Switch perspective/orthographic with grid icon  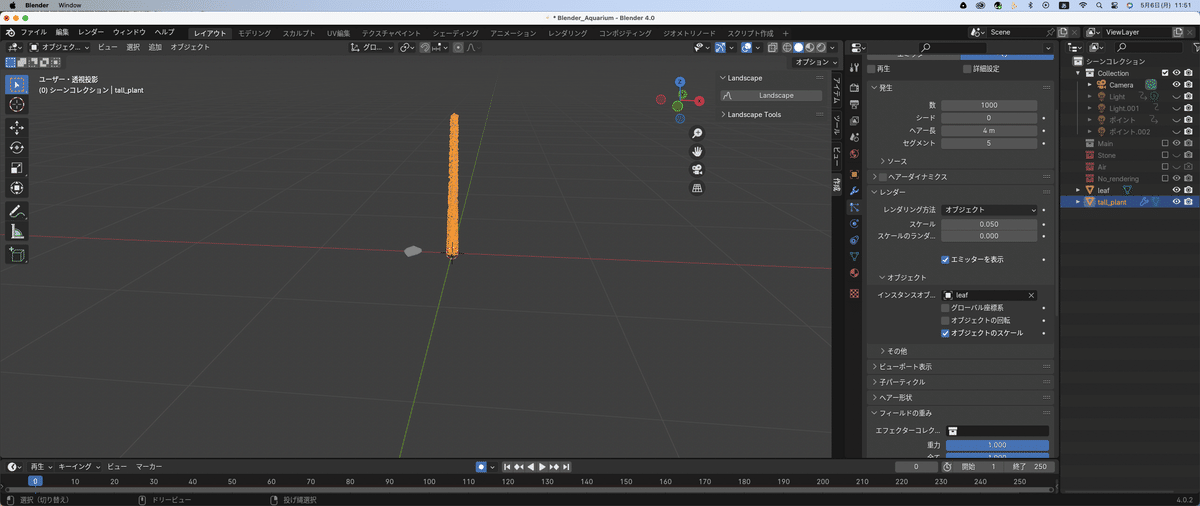[697, 187]
